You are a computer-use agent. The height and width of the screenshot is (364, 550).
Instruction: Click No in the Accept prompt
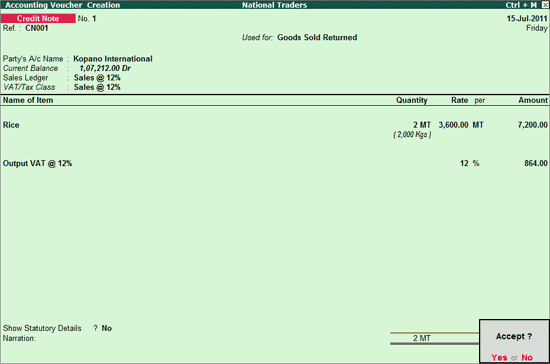527,357
